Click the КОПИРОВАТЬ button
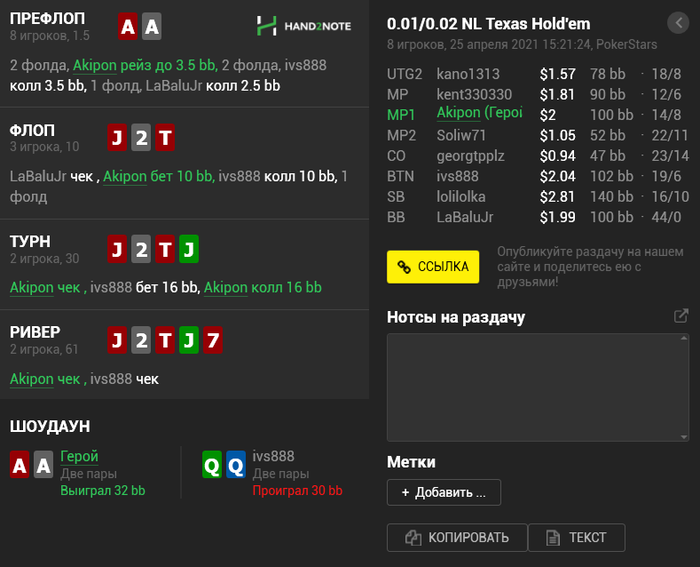700x567 pixels. pos(457,538)
